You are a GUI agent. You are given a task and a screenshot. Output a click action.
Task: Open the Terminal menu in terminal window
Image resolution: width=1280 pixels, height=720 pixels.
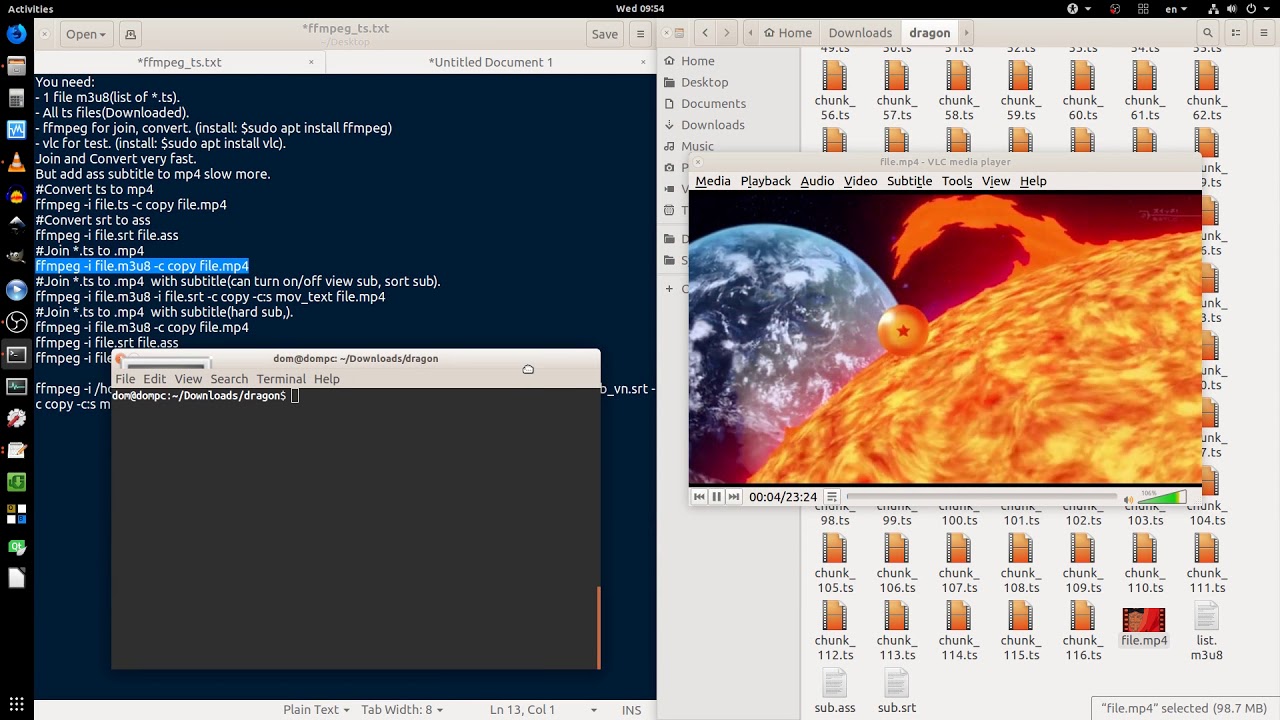point(281,379)
